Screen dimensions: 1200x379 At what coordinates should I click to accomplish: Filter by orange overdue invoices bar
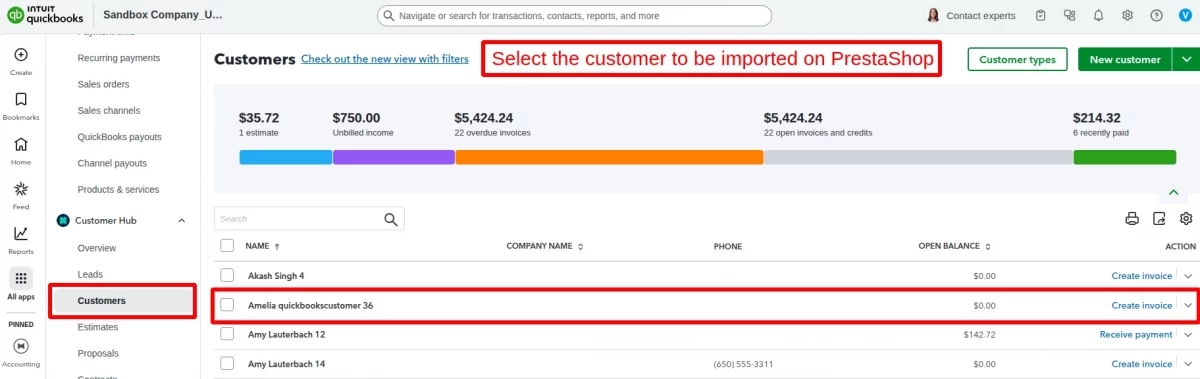pos(609,157)
